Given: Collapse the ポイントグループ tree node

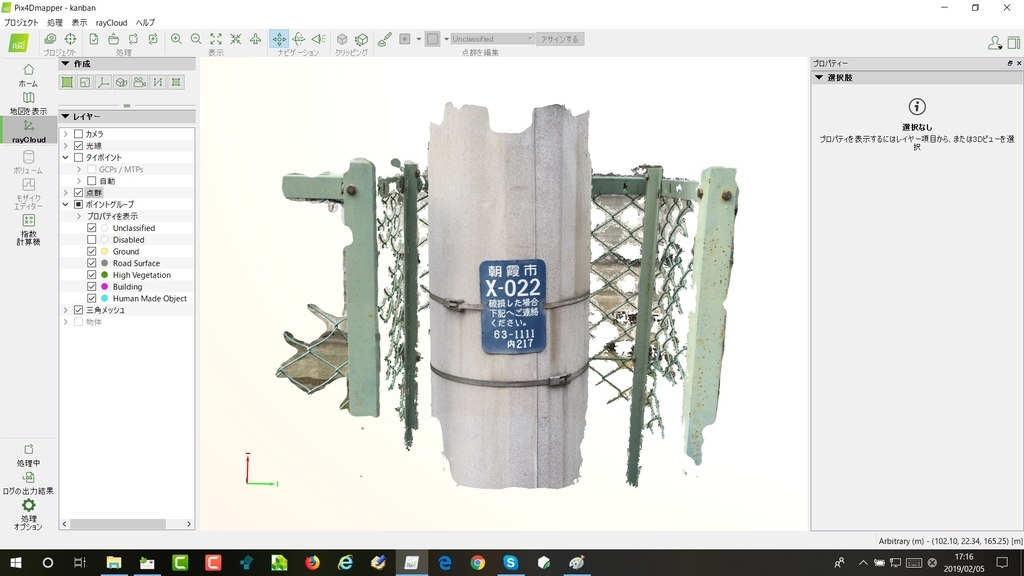Looking at the screenshot, I should (66, 204).
